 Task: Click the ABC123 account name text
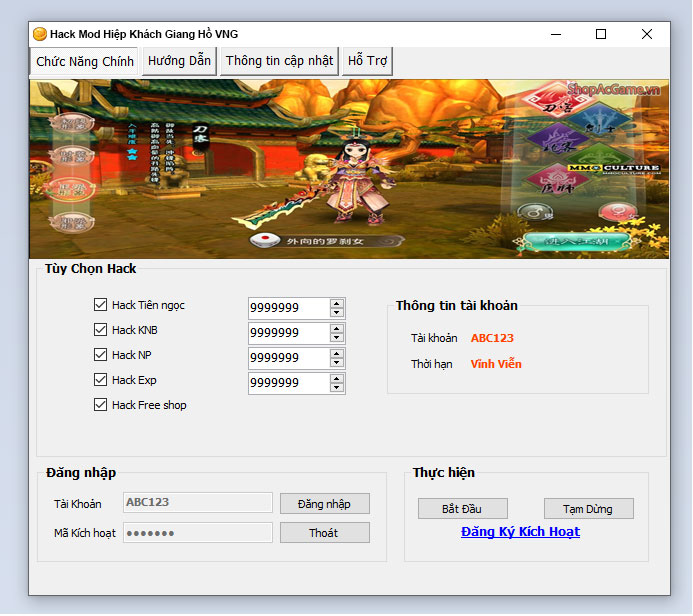492,338
